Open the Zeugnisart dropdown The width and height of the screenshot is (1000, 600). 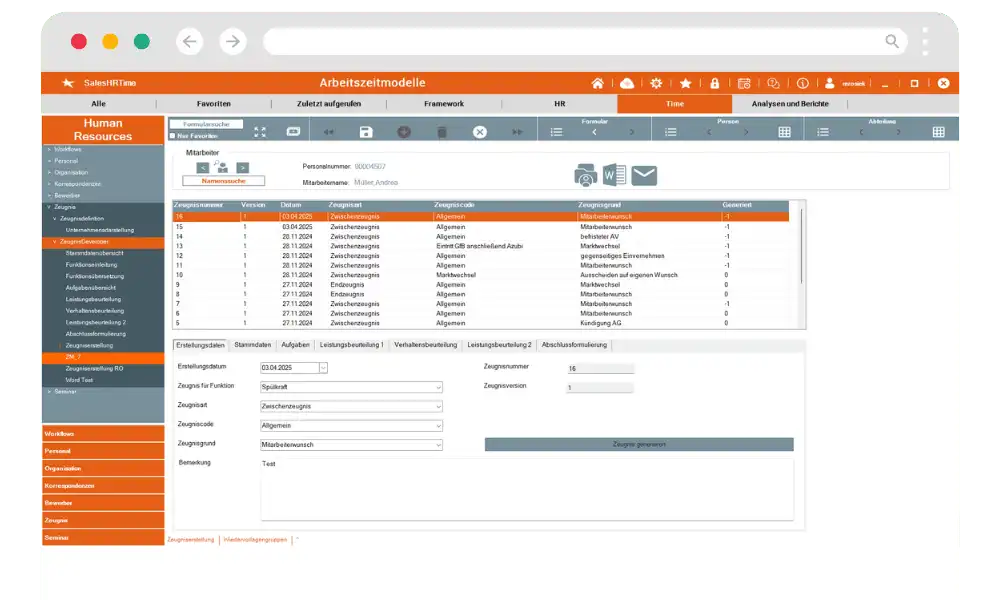tap(438, 406)
